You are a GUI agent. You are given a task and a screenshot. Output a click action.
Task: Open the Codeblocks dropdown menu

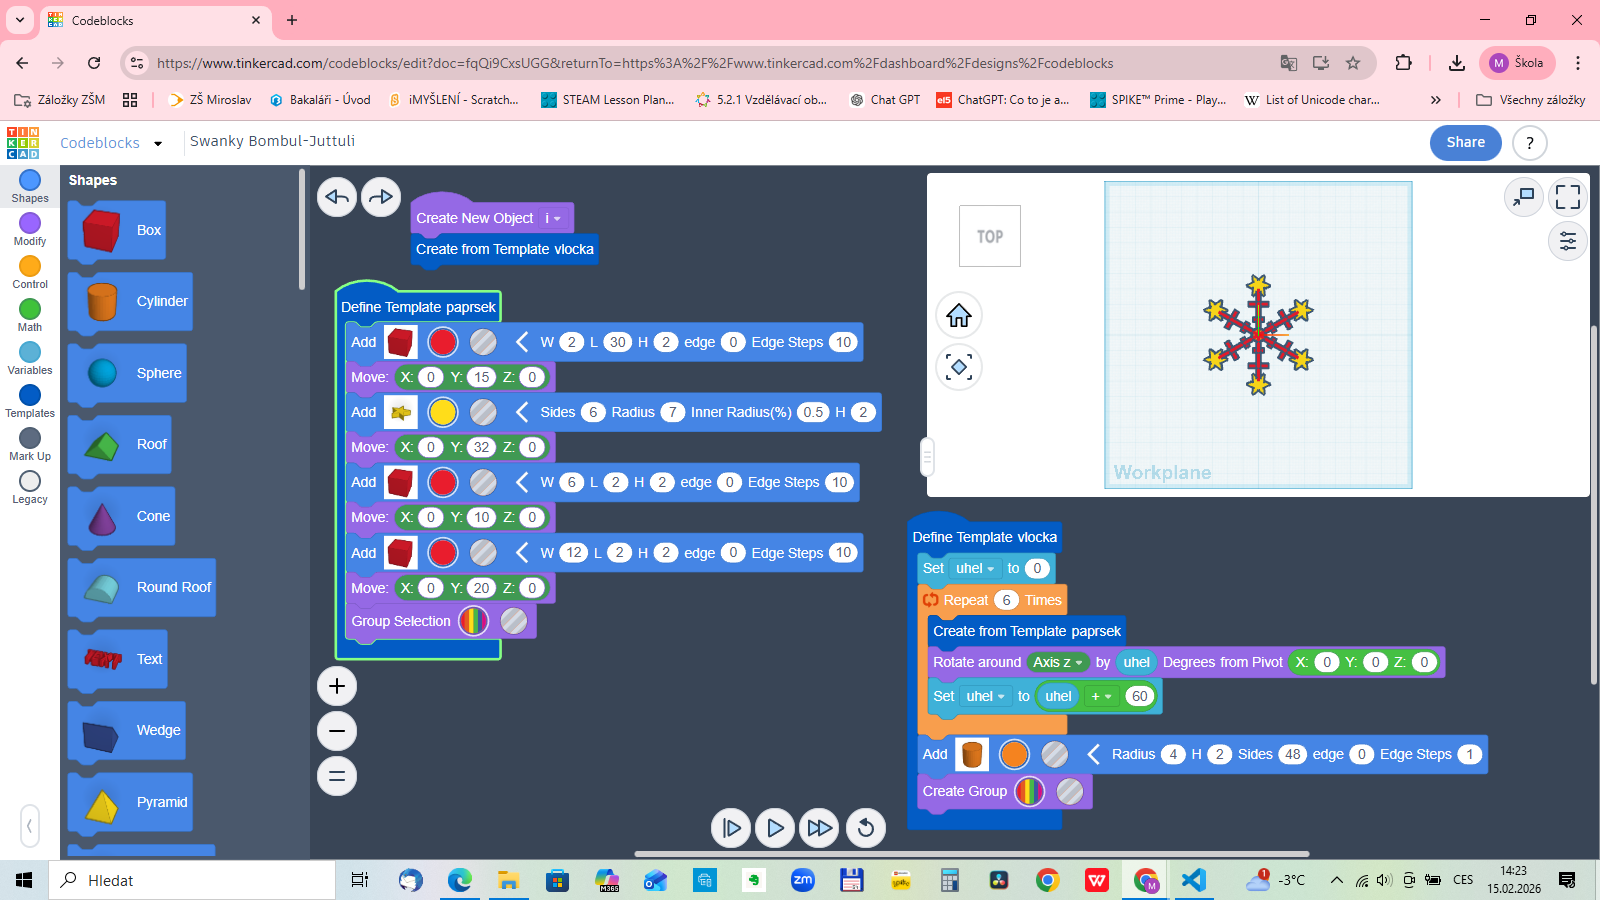pyautogui.click(x=158, y=143)
